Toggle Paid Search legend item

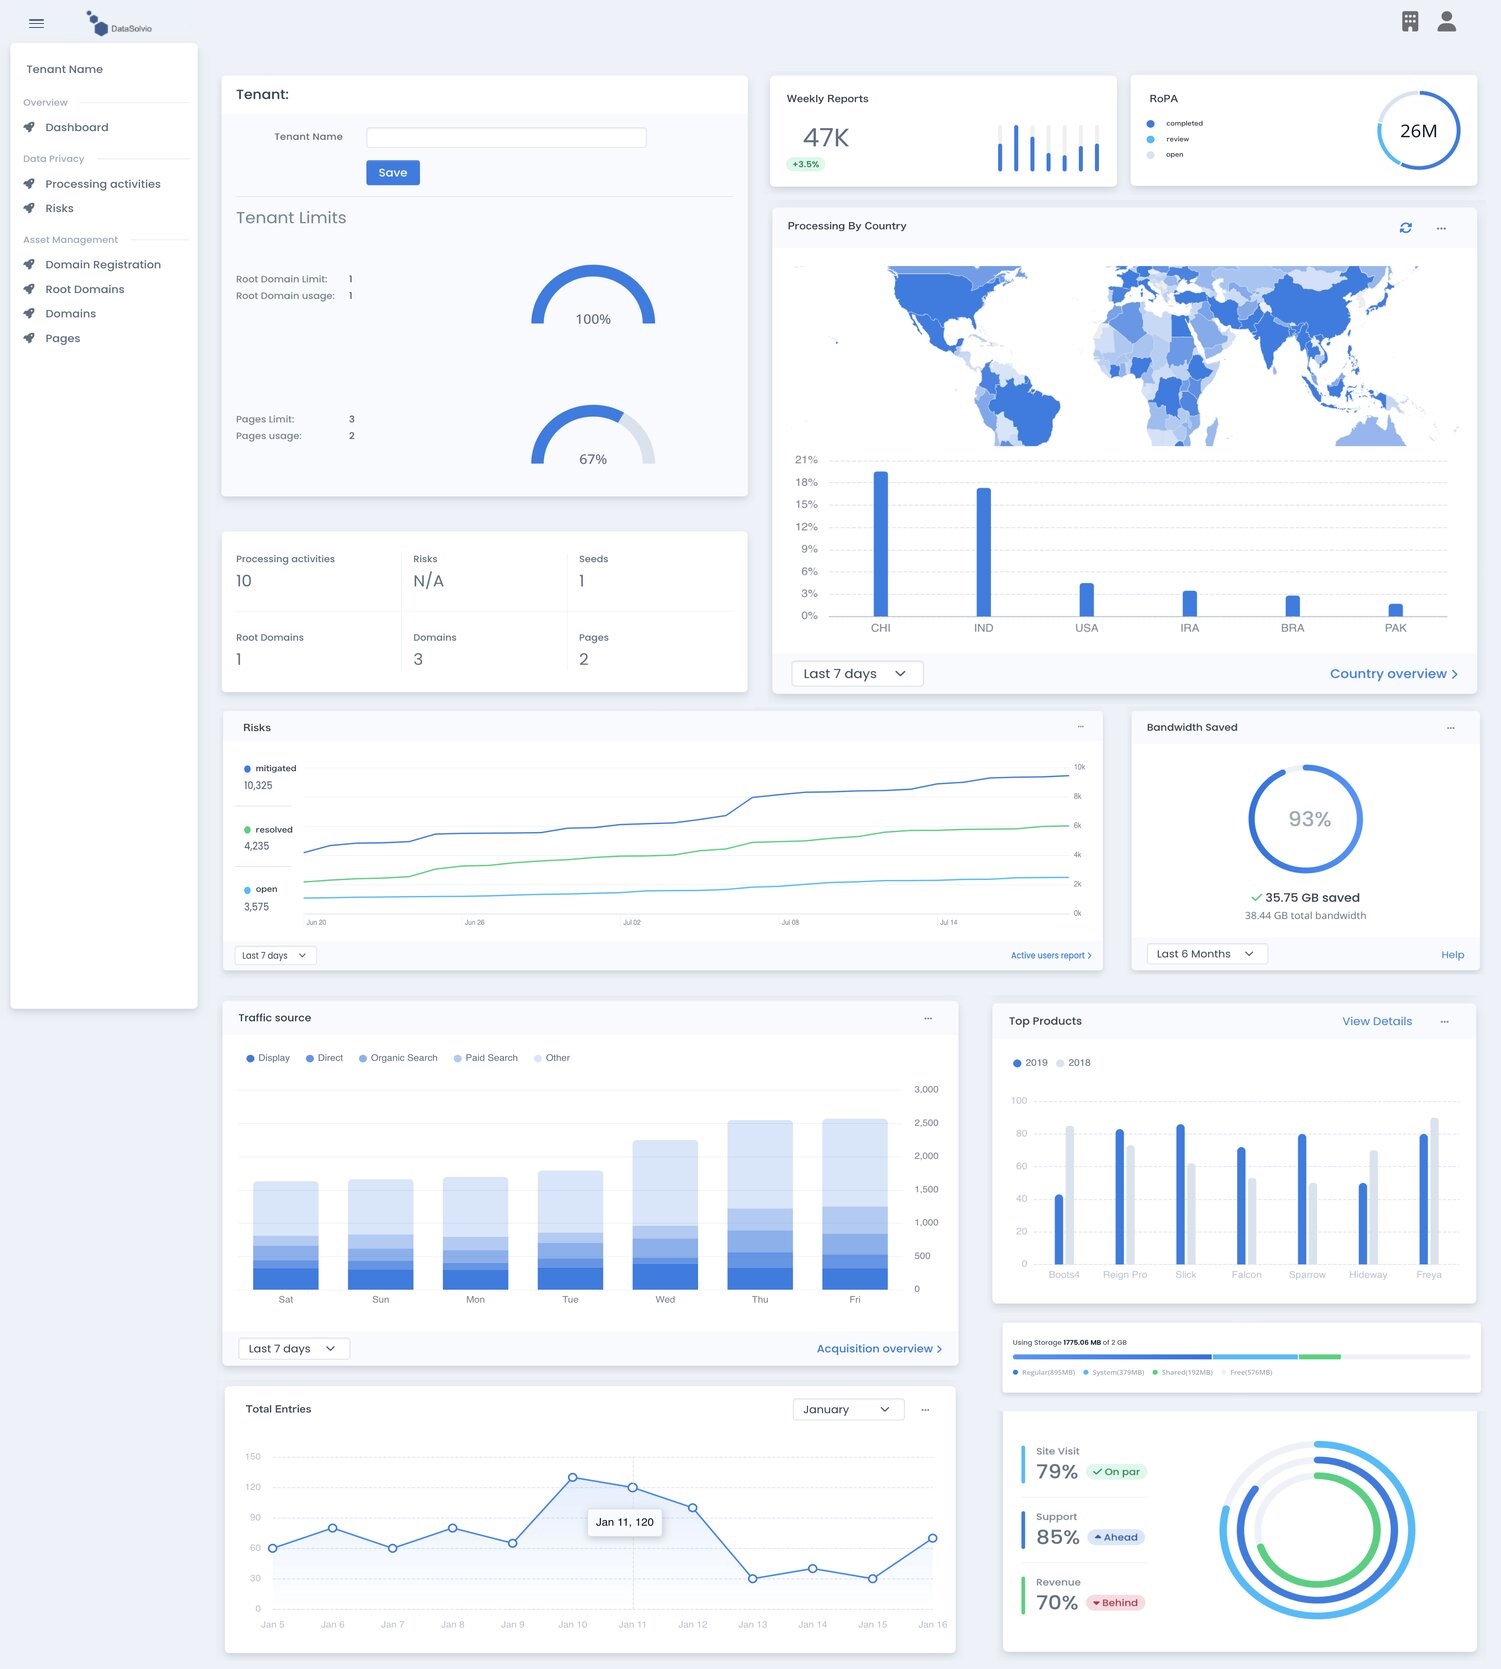pyautogui.click(x=486, y=1058)
